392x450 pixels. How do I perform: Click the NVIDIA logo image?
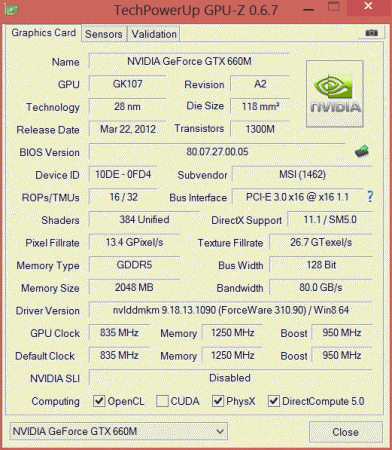click(x=335, y=94)
